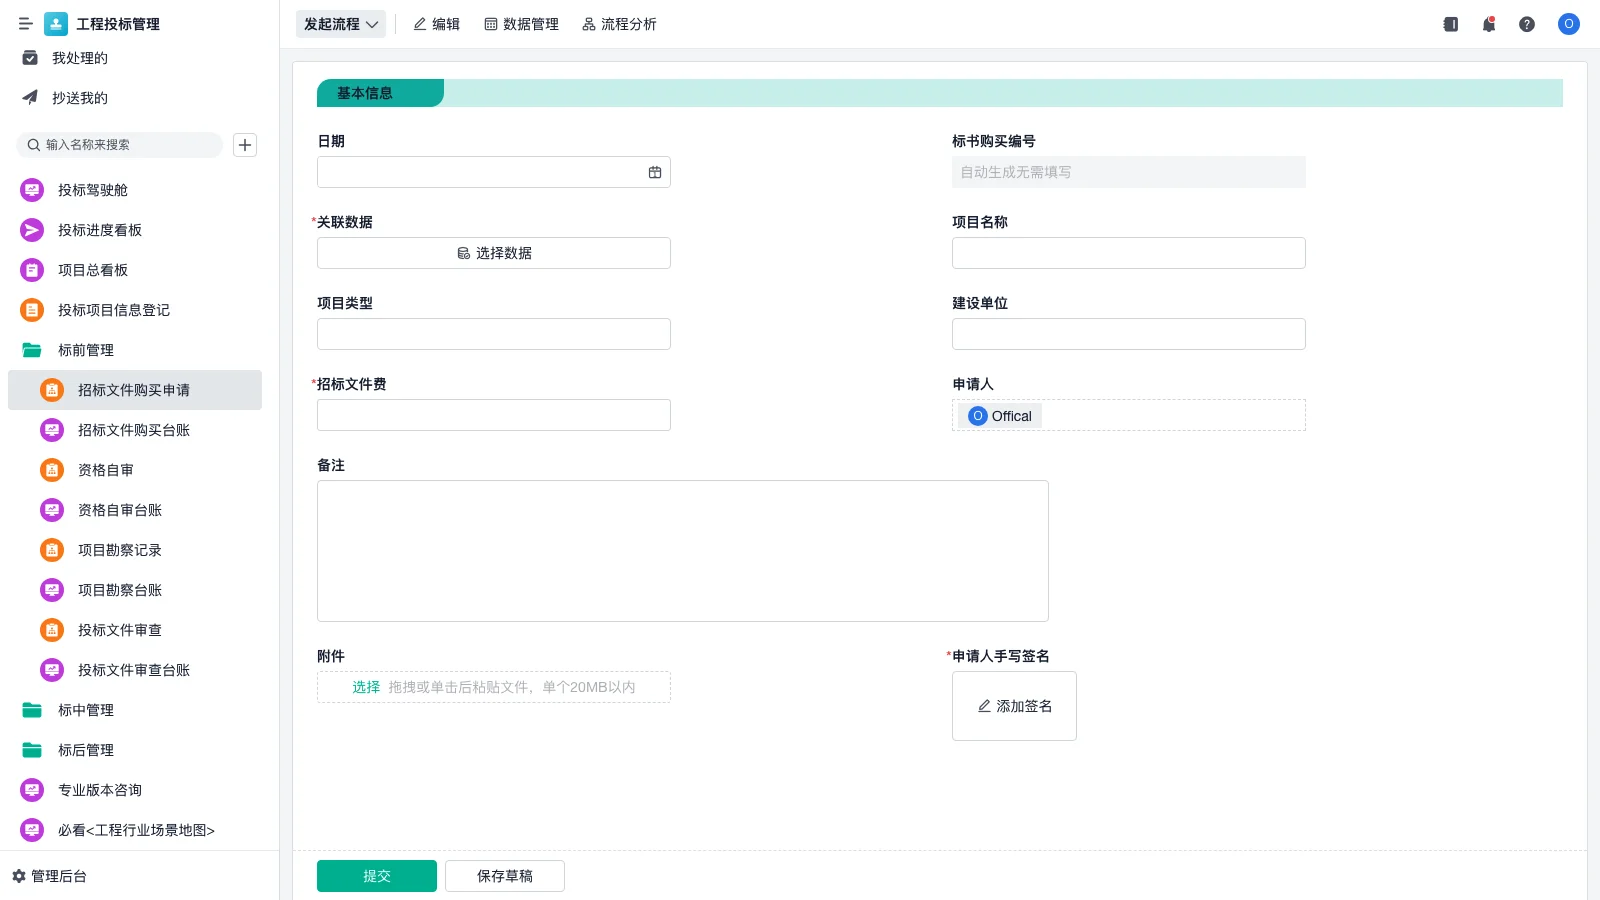1600x900 pixels.
Task: Click the 工程投标管理 app logo icon
Action: (56, 24)
